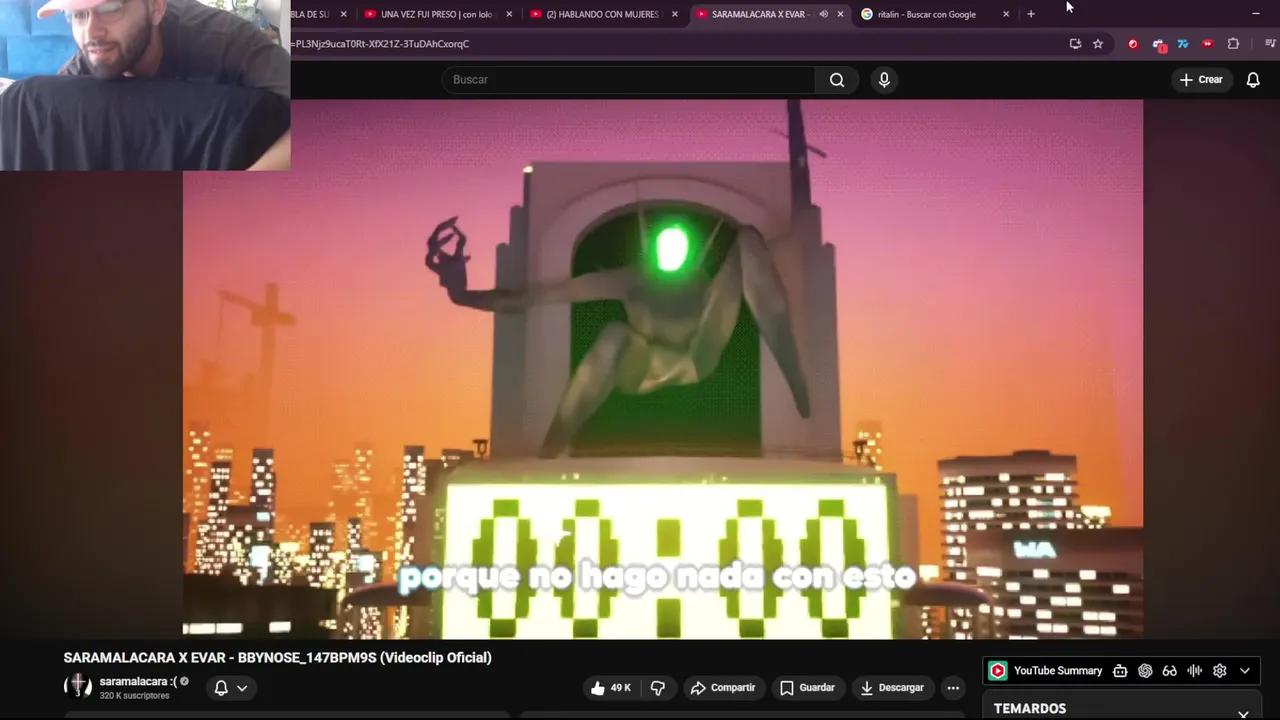Viewport: 1280px width, 720px height.
Task: Close the UNA VEZ FUI PRESO tab
Action: coord(509,14)
